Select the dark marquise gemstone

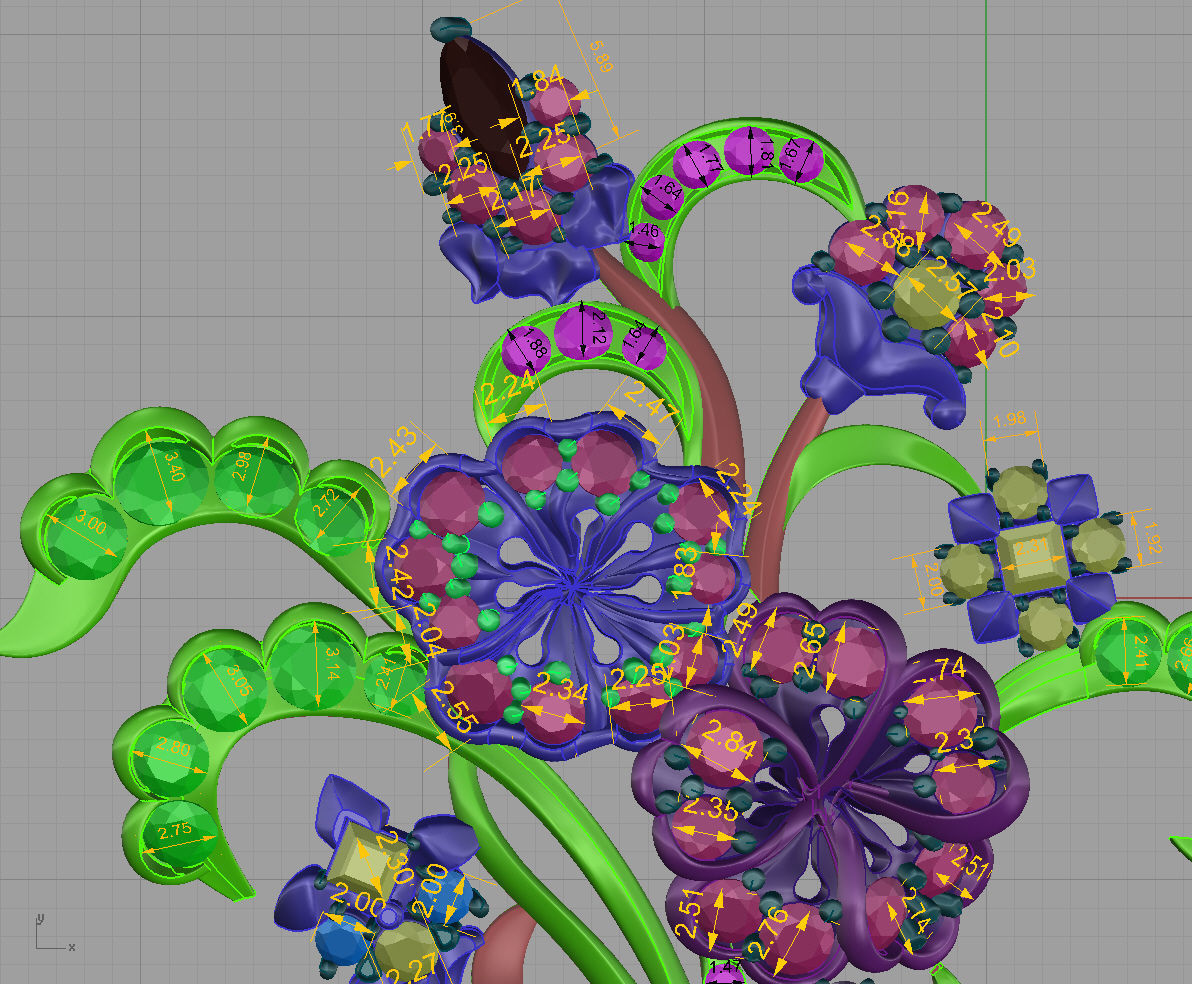click(484, 106)
